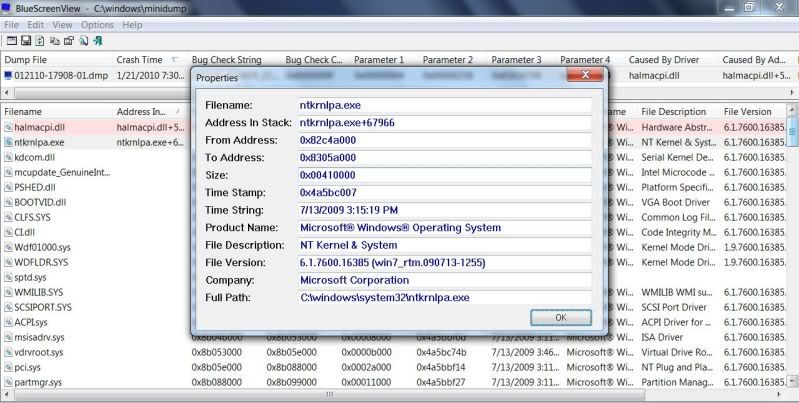Open the View menu
The height and width of the screenshot is (403, 799).
pos(62,24)
